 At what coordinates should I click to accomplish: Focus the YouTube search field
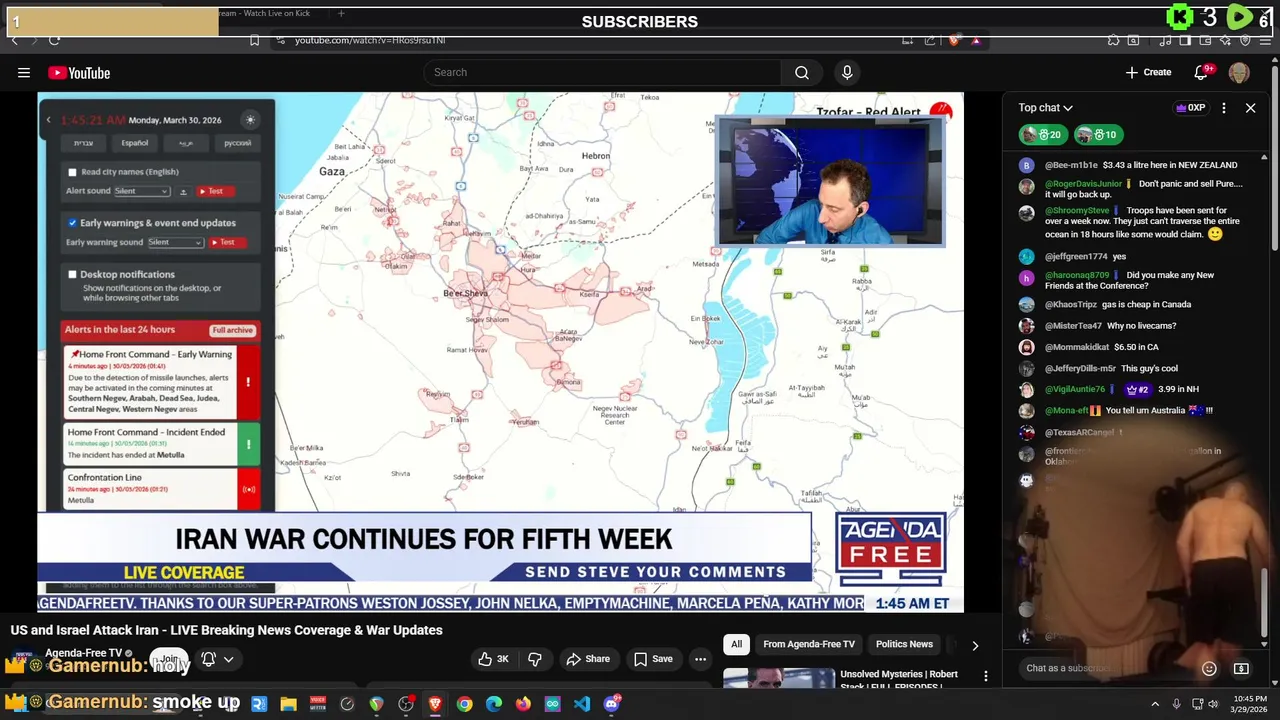pyautogui.click(x=602, y=72)
